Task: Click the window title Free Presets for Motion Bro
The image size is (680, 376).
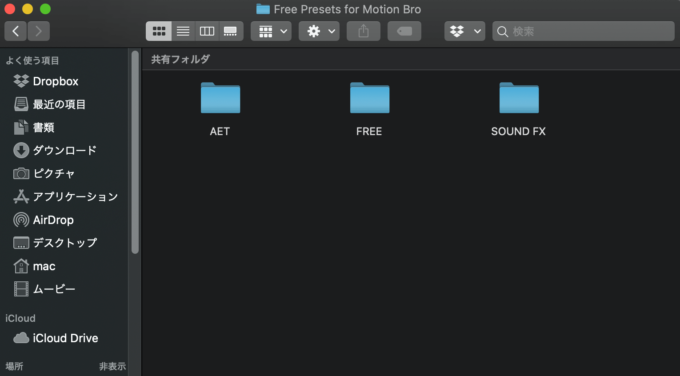Action: tap(347, 9)
